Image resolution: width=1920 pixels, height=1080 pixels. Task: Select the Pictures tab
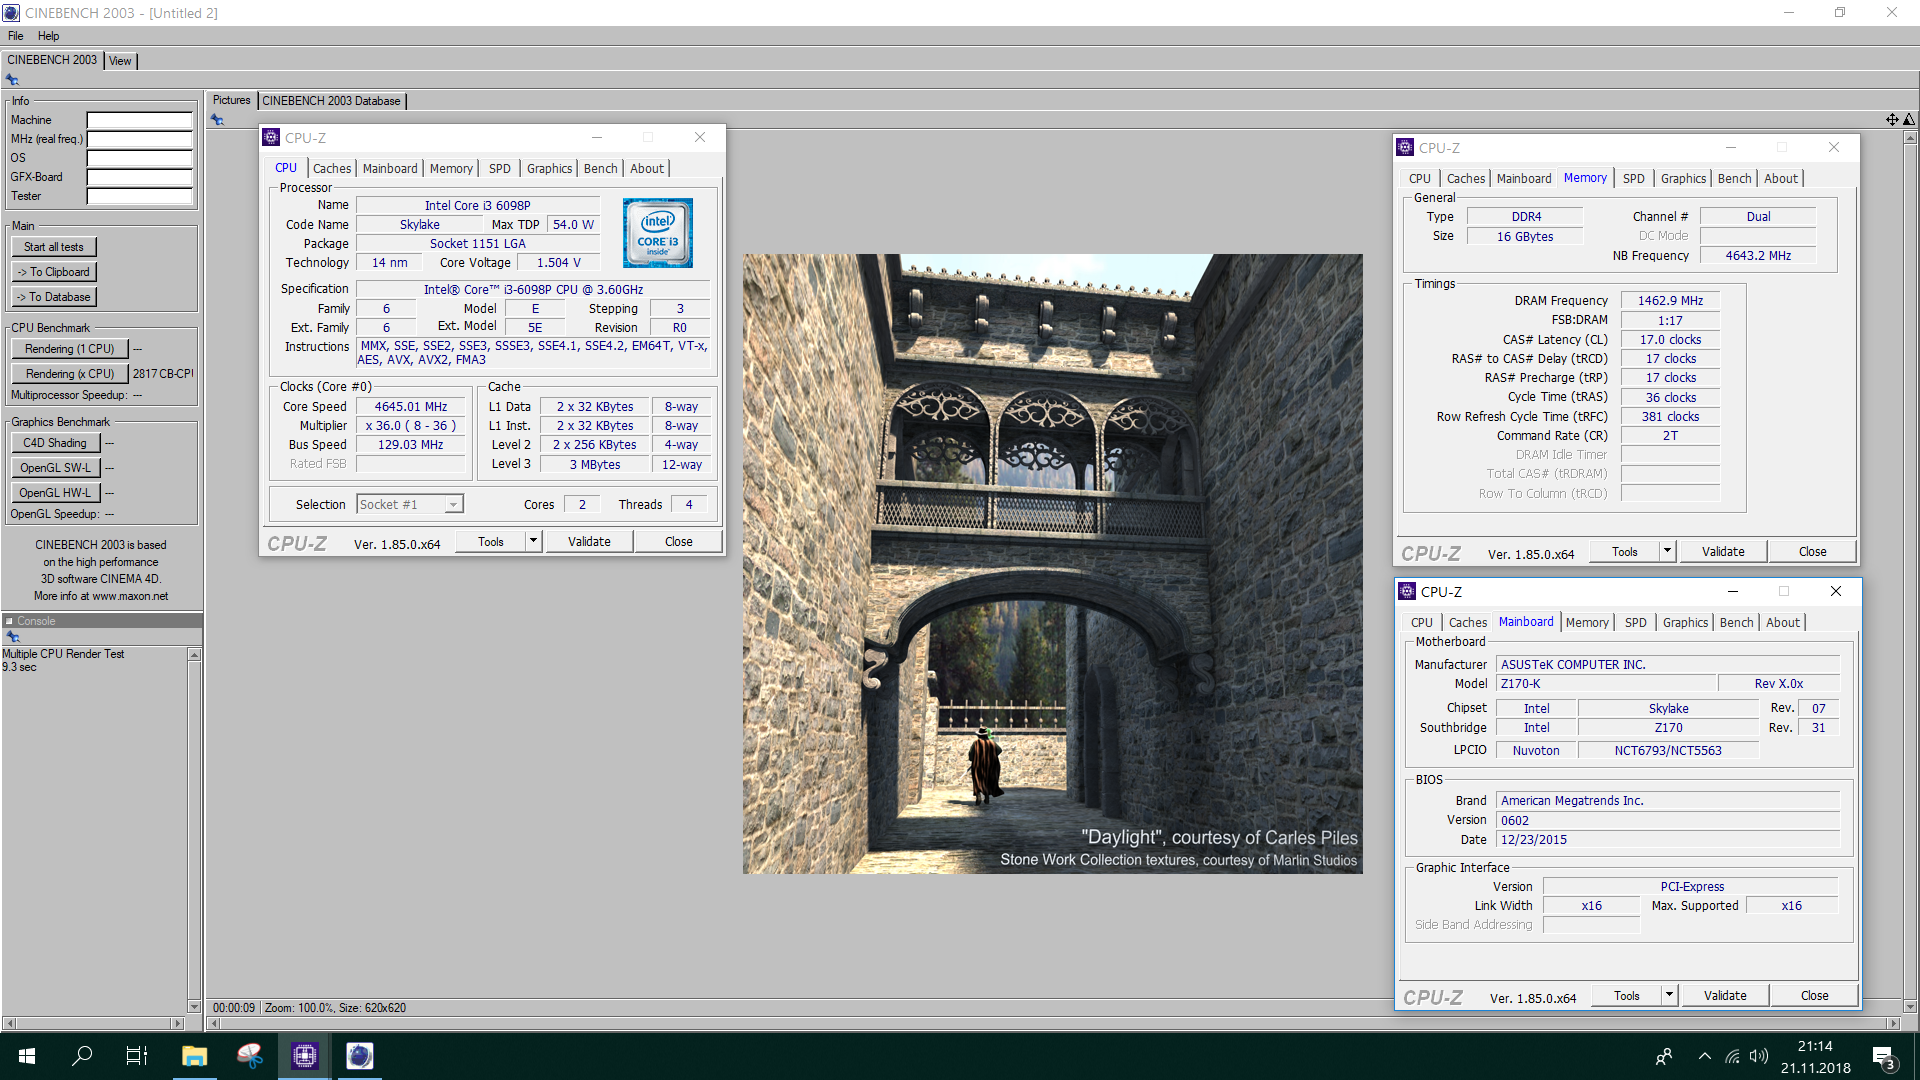click(x=231, y=100)
